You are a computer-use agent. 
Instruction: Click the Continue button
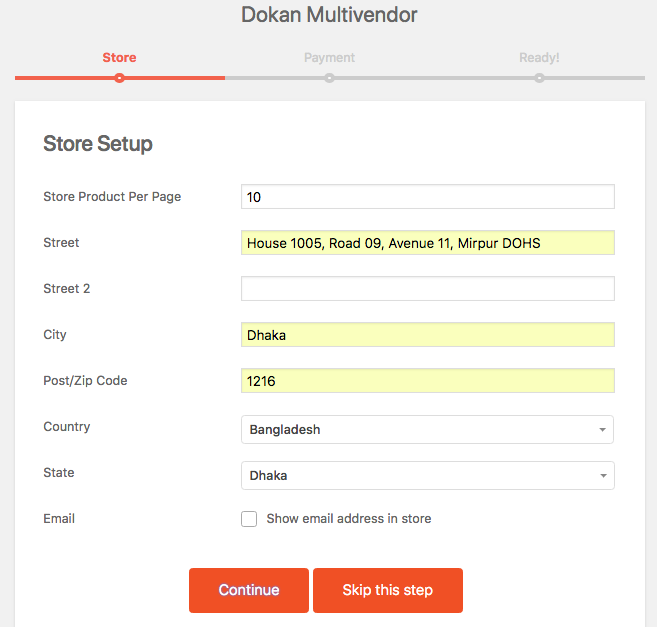[x=249, y=590]
